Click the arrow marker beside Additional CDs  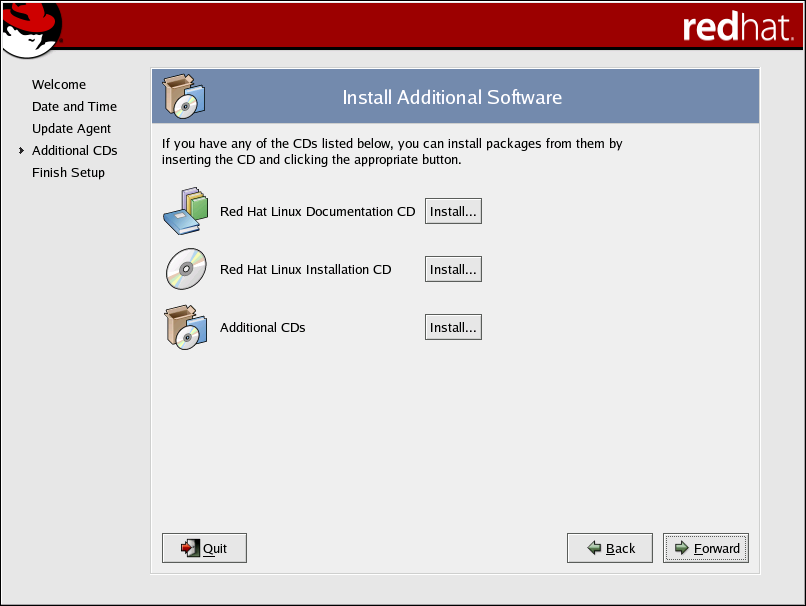coord(21,151)
